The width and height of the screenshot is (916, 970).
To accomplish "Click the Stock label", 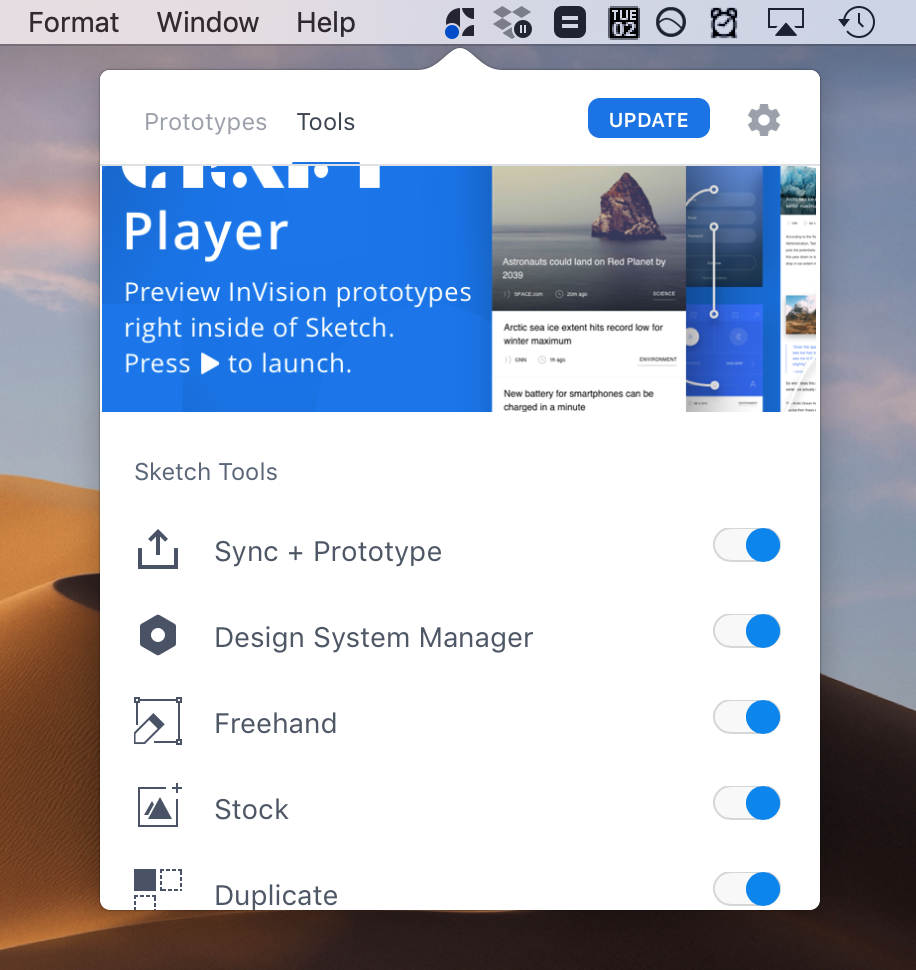I will click(252, 809).
